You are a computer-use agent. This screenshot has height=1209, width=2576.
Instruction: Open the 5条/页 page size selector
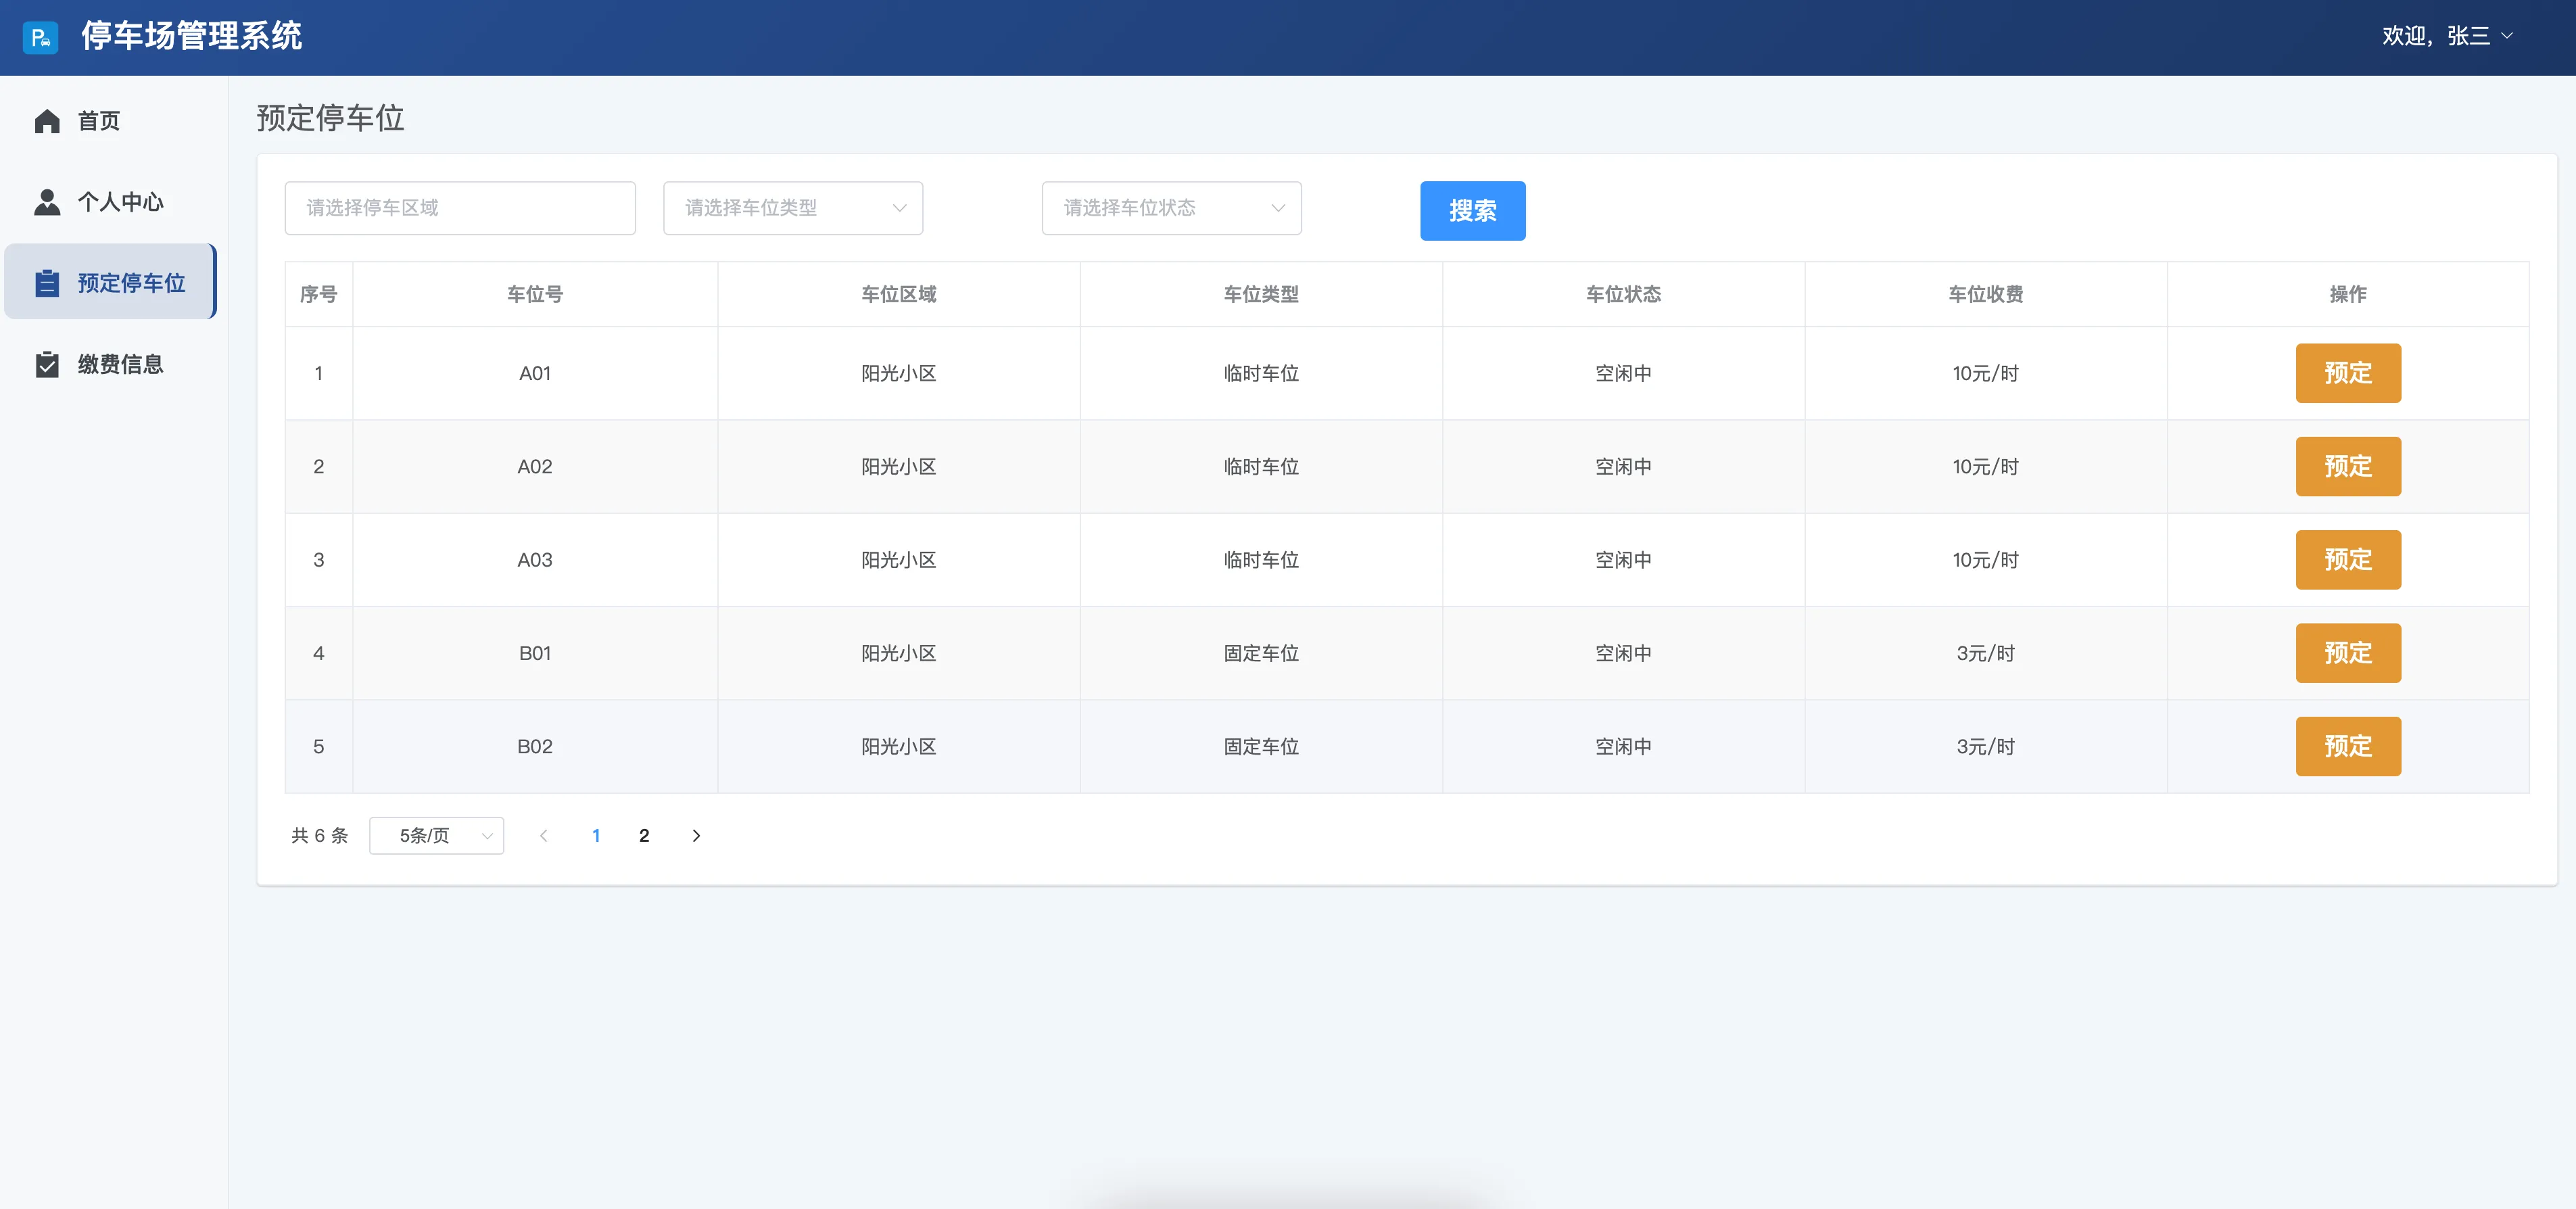click(436, 835)
